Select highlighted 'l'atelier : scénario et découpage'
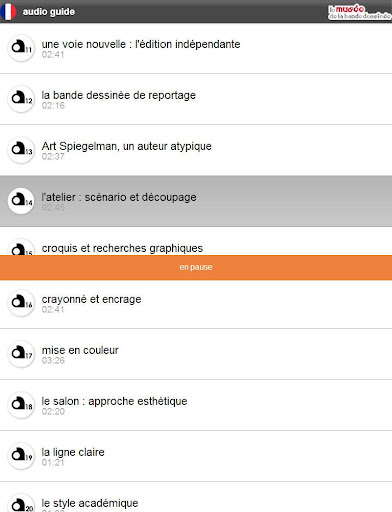 [x=196, y=201]
